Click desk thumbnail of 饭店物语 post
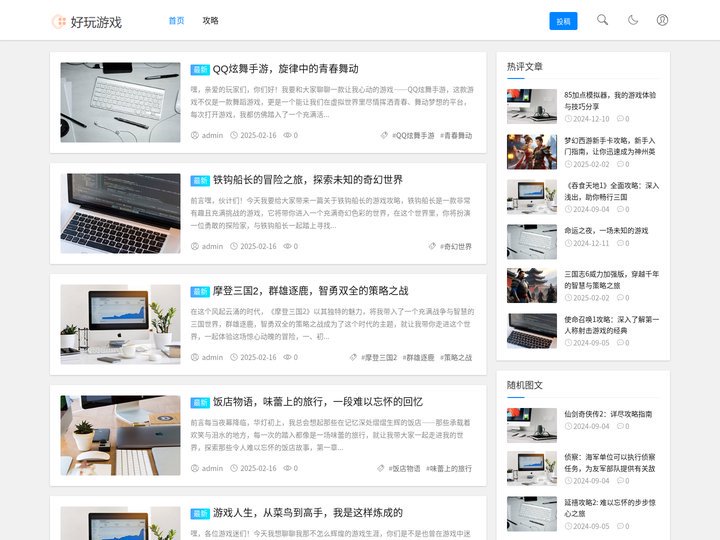 120,435
